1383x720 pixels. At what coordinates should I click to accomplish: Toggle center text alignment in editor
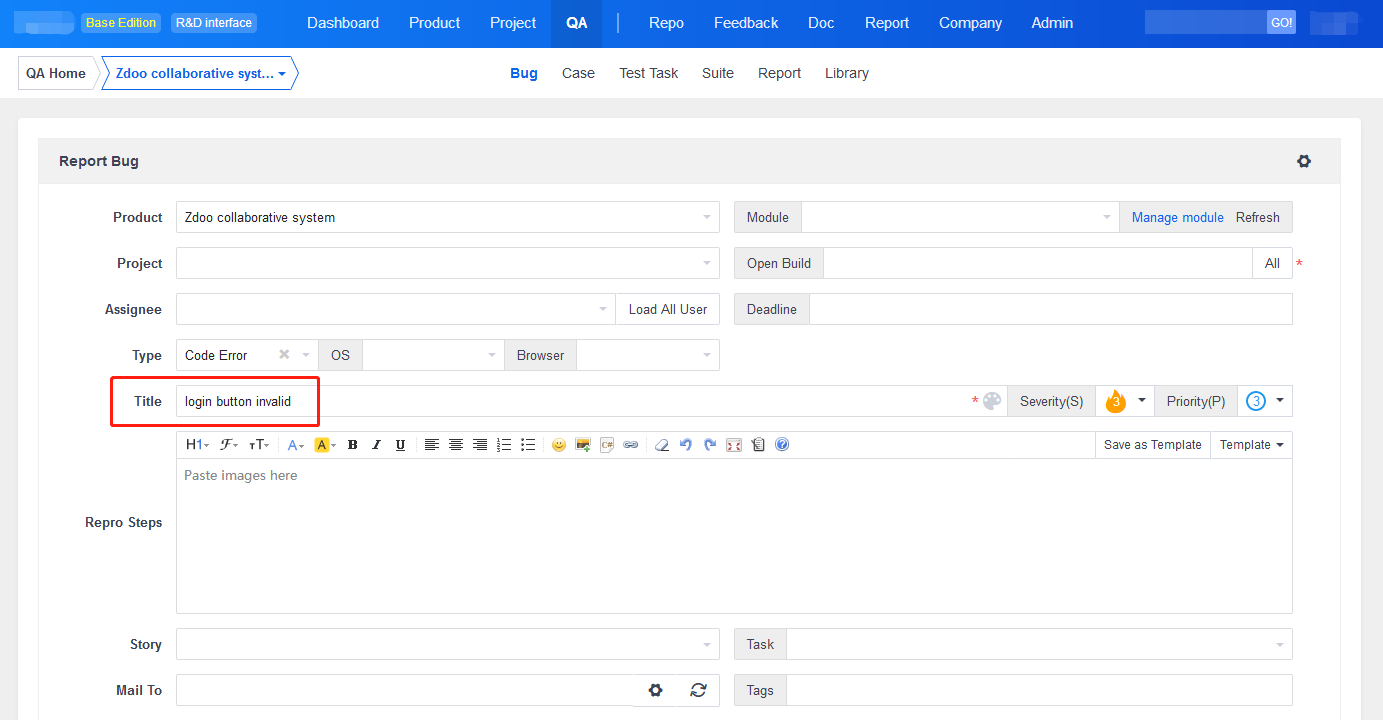(456, 445)
